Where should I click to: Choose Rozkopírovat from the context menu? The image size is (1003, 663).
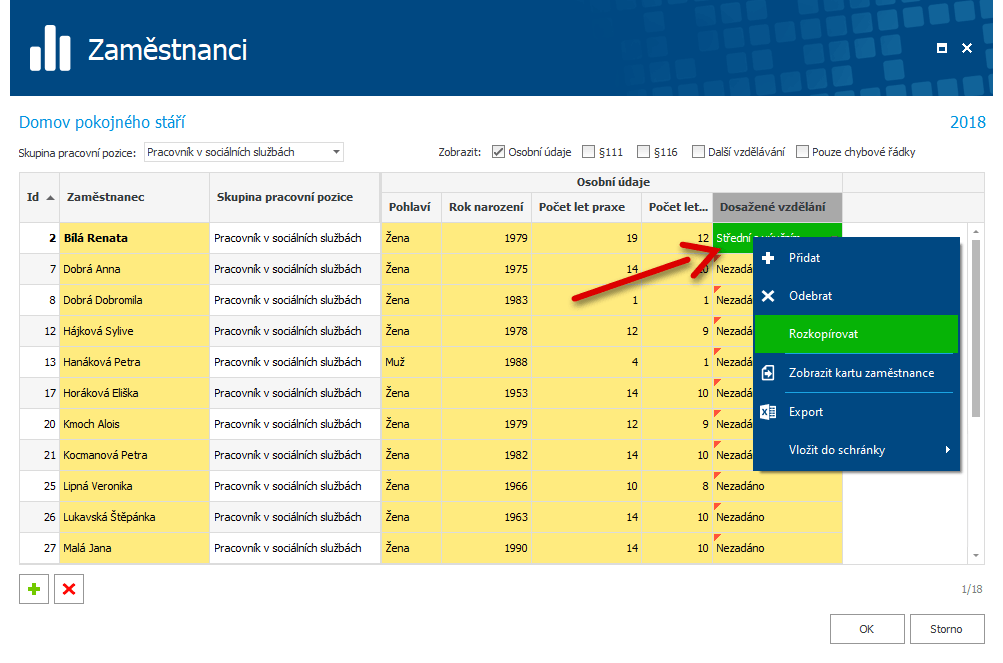click(857, 334)
